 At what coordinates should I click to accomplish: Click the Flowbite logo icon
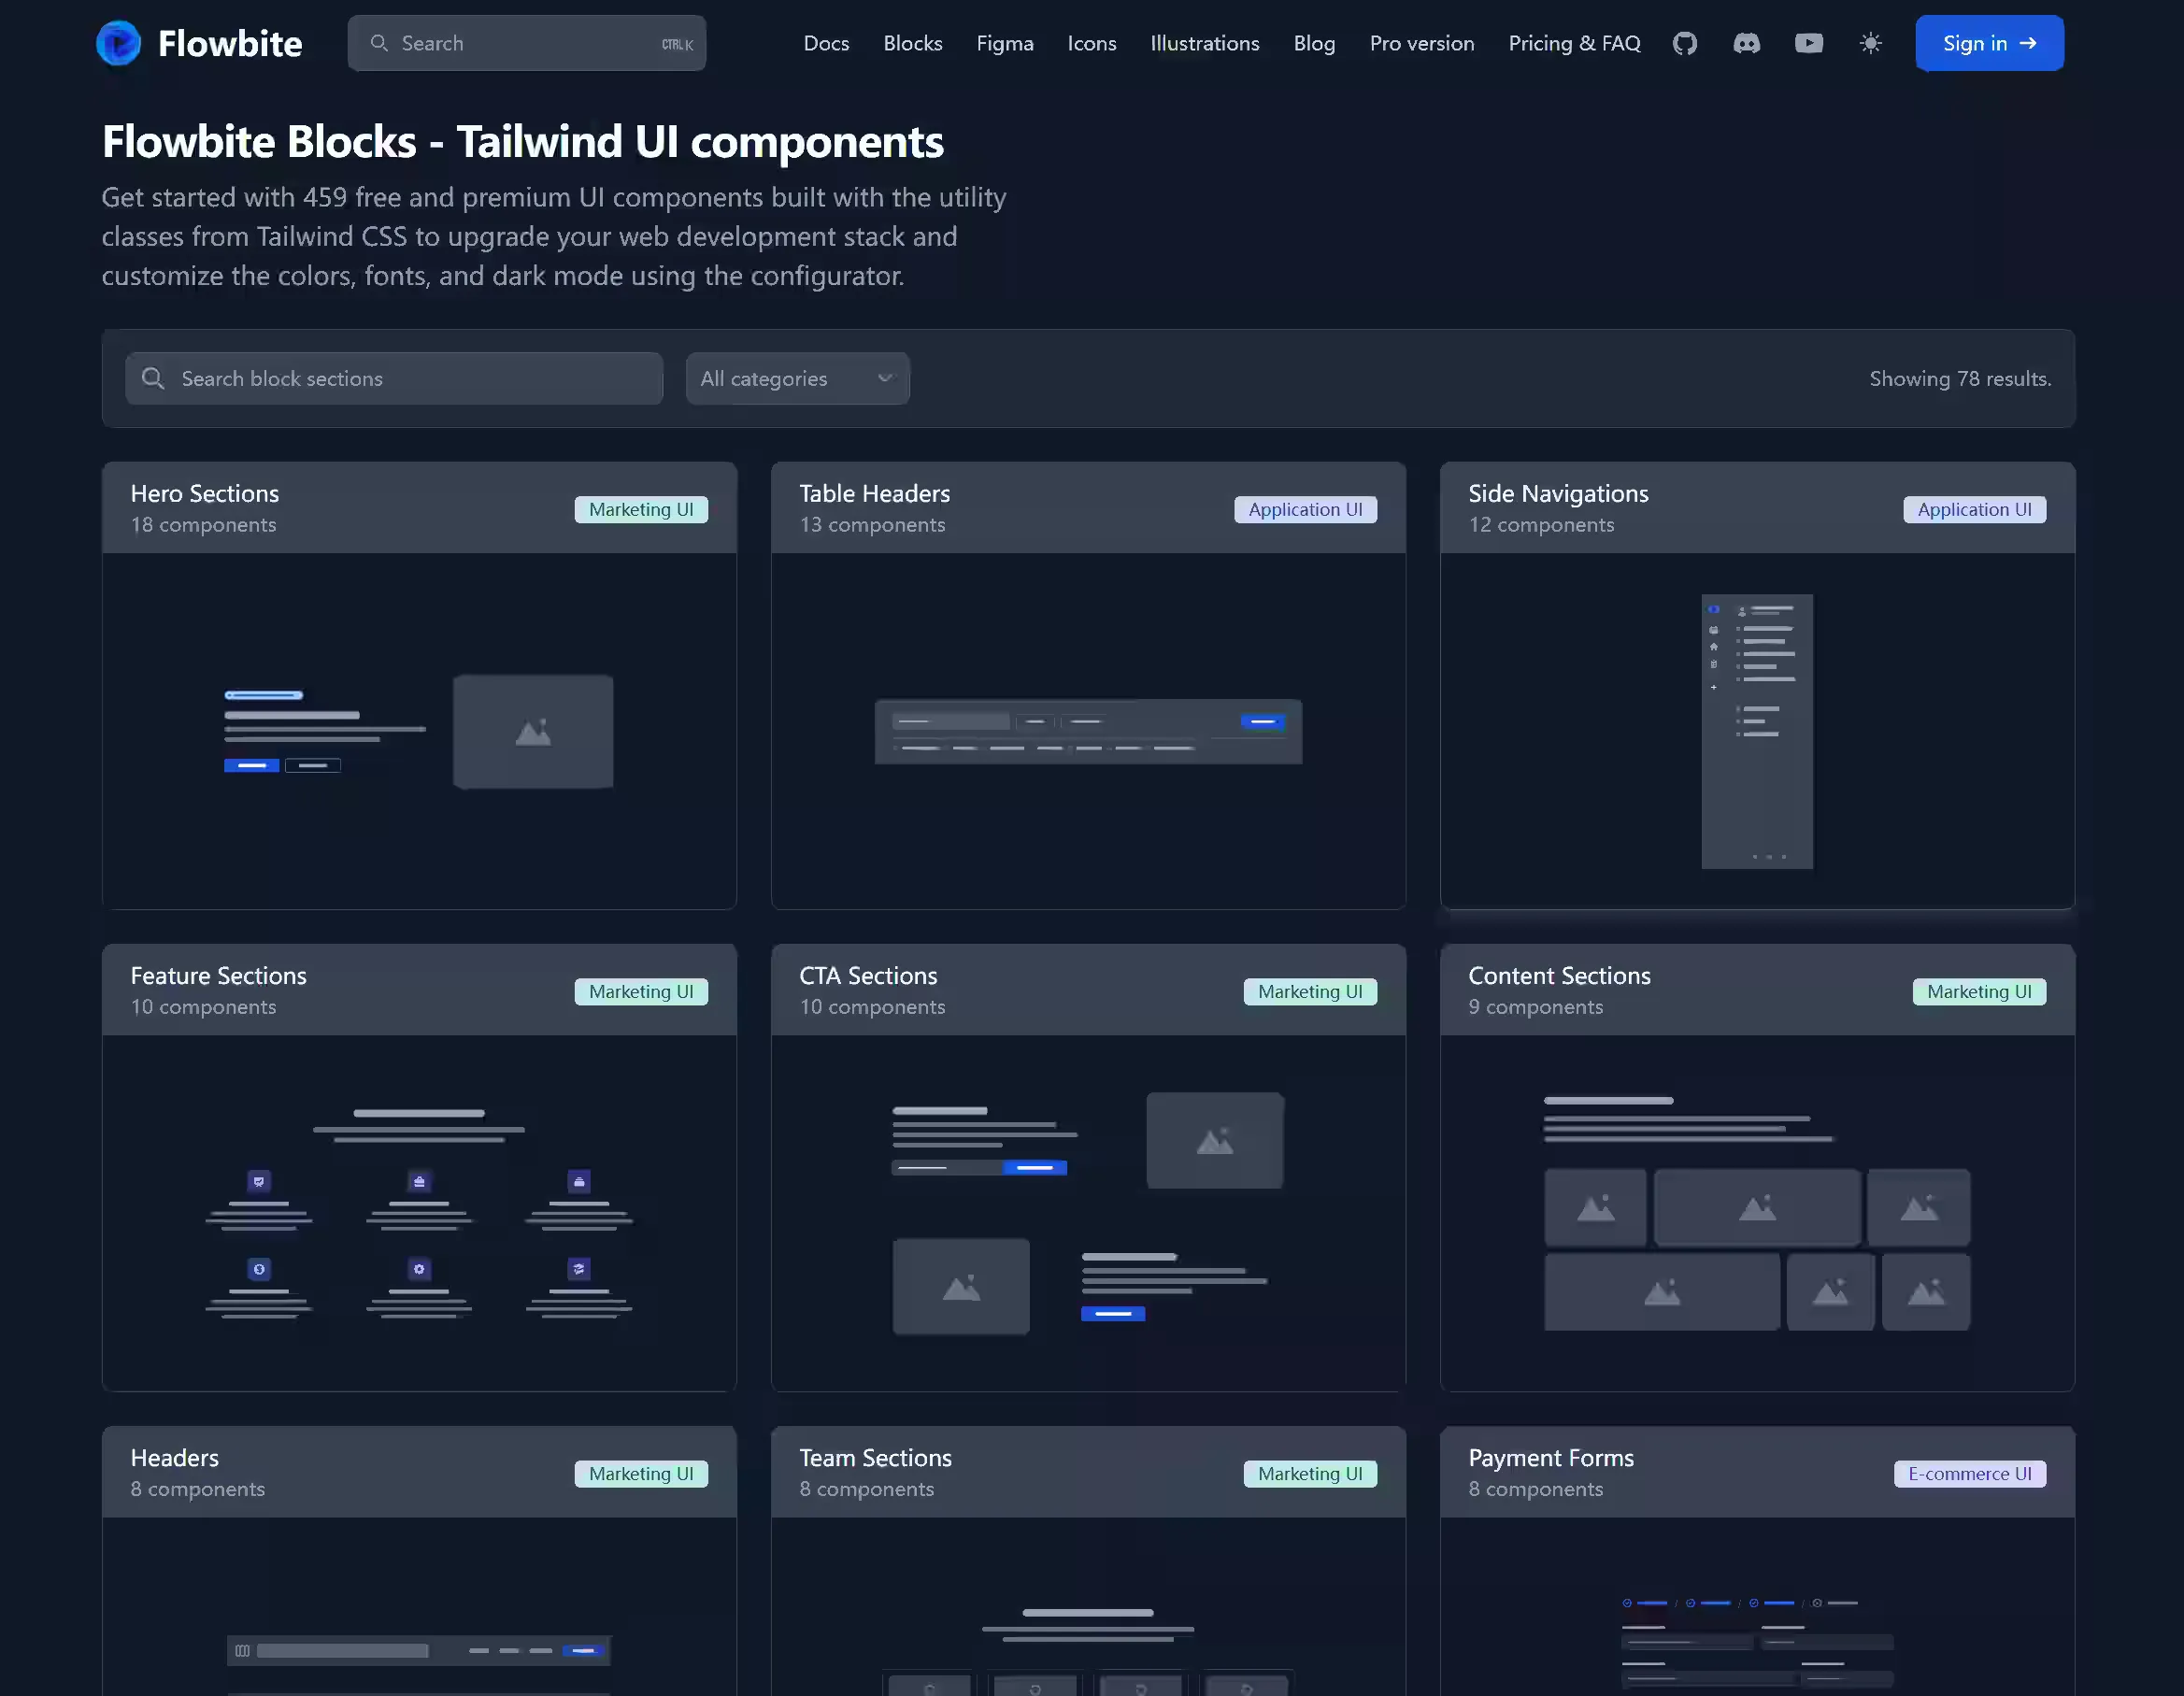pyautogui.click(x=118, y=43)
